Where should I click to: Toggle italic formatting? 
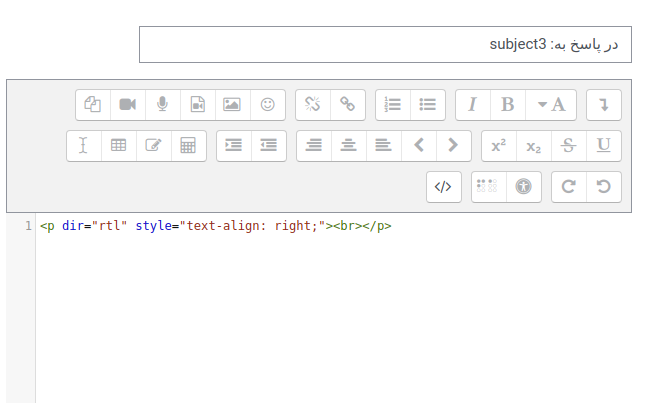coord(472,105)
